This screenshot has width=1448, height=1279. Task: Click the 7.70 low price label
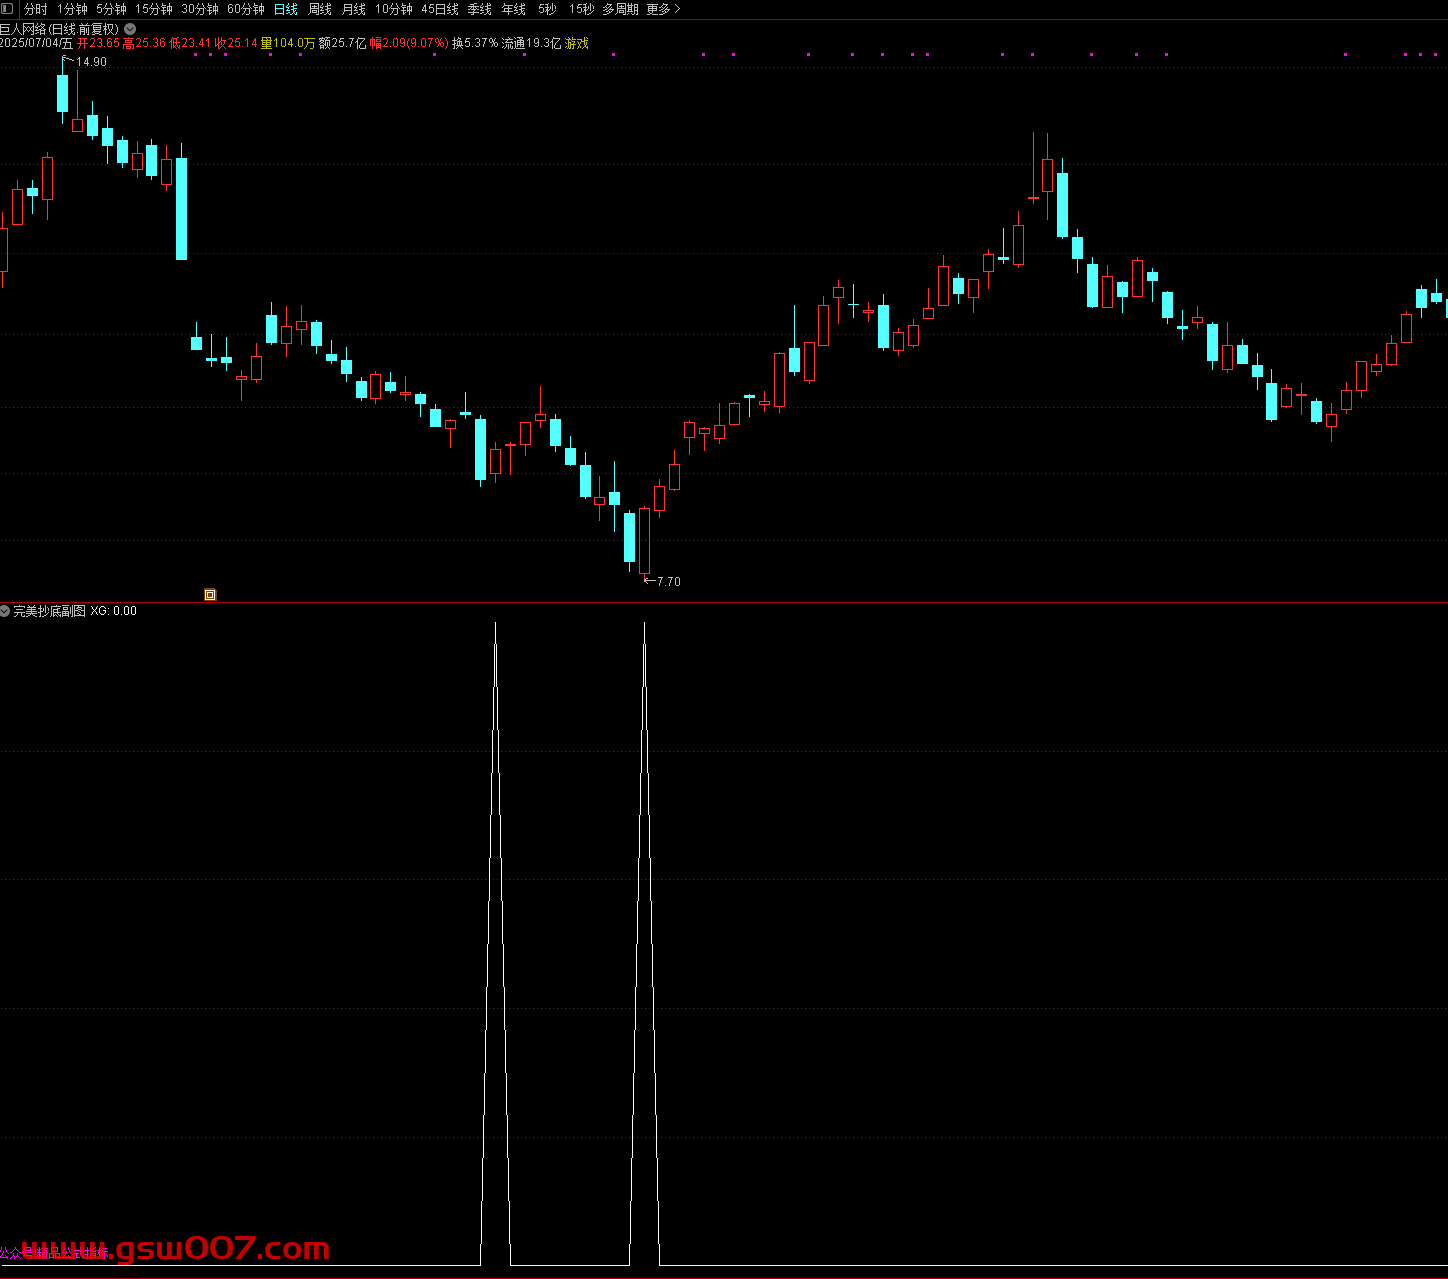tap(669, 582)
